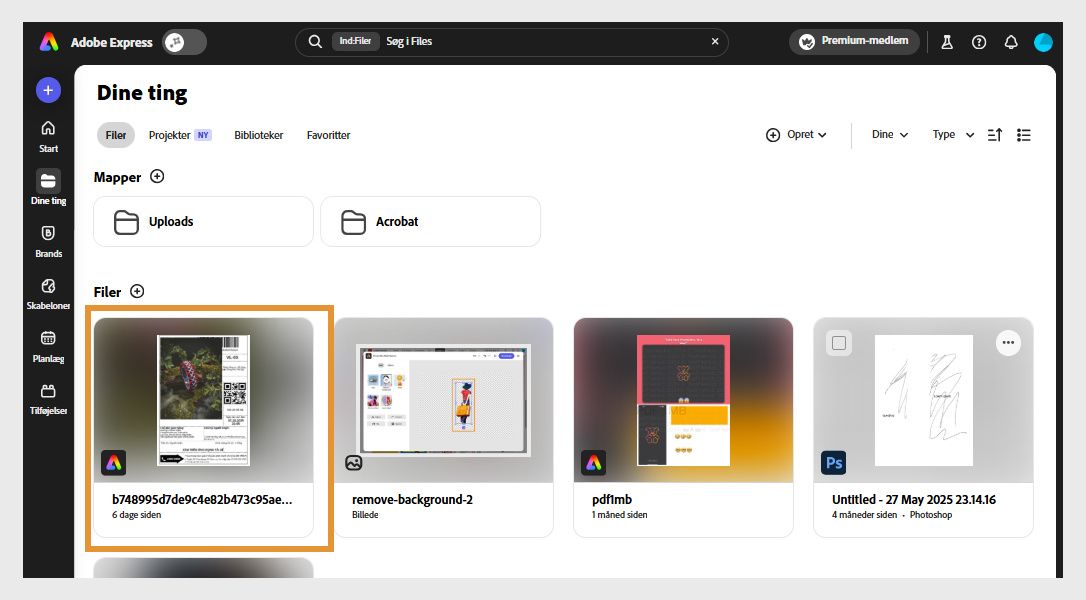Open the Favoritter tab
Image resolution: width=1086 pixels, height=600 pixels.
328,135
